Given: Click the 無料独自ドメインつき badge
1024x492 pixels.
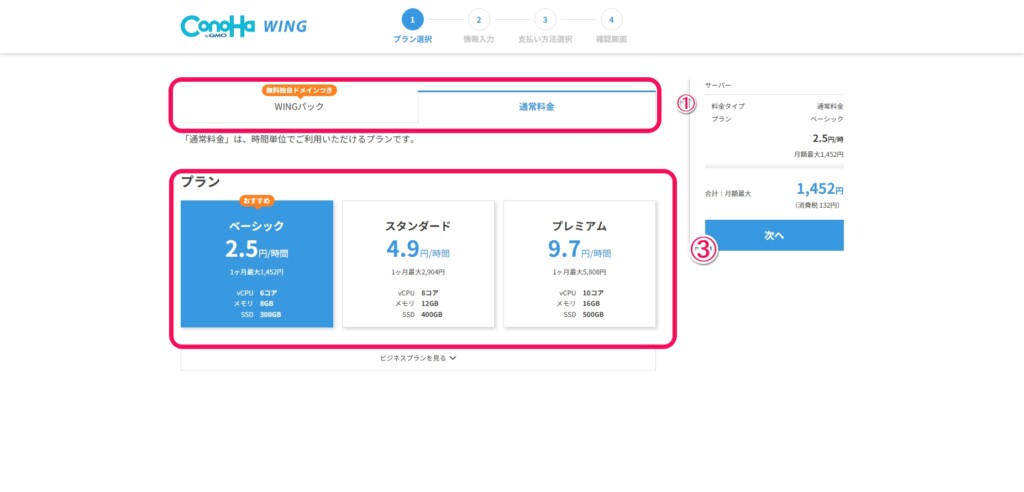Looking at the screenshot, I should click(x=300, y=90).
